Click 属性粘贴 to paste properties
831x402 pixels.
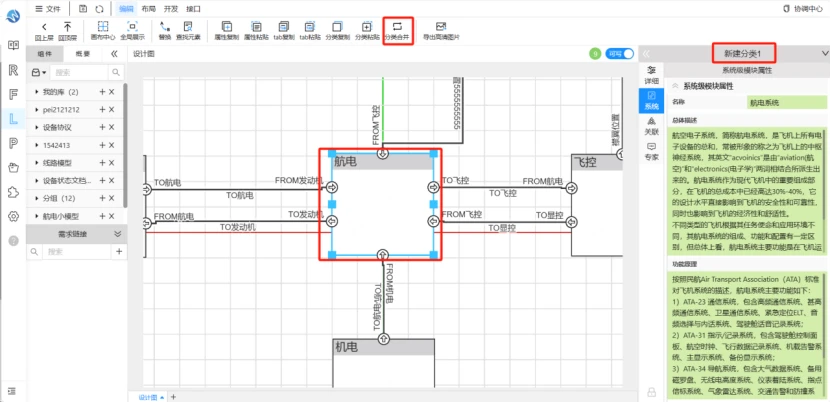click(256, 31)
